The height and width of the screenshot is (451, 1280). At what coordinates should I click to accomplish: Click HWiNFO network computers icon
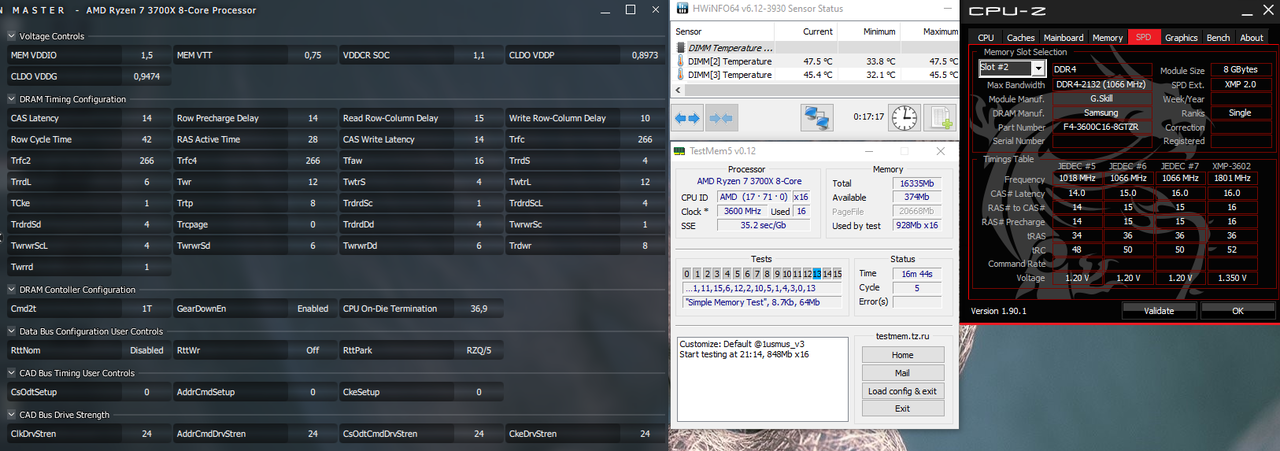click(x=817, y=118)
